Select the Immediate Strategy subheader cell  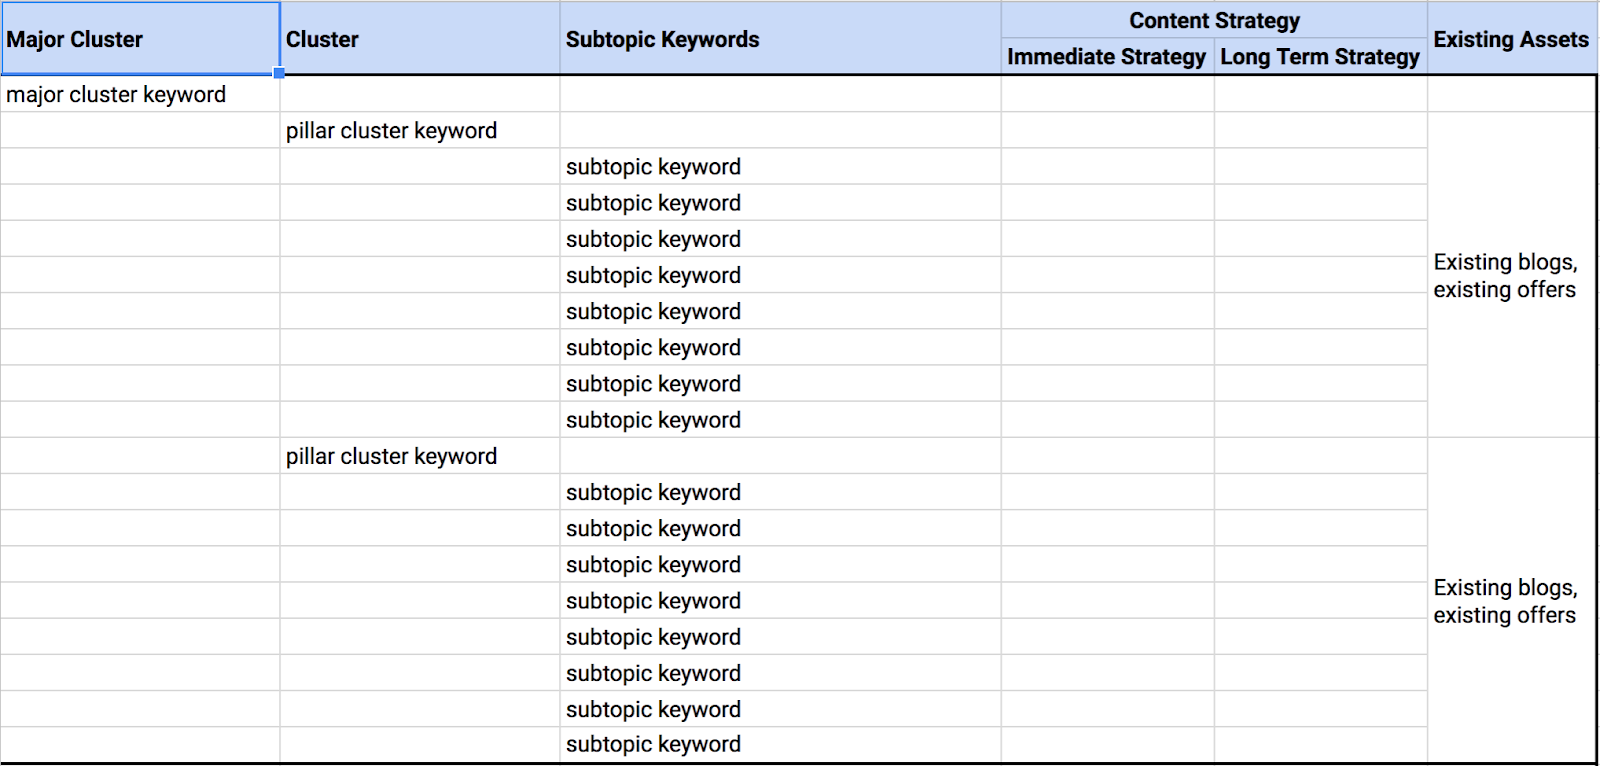click(1107, 57)
